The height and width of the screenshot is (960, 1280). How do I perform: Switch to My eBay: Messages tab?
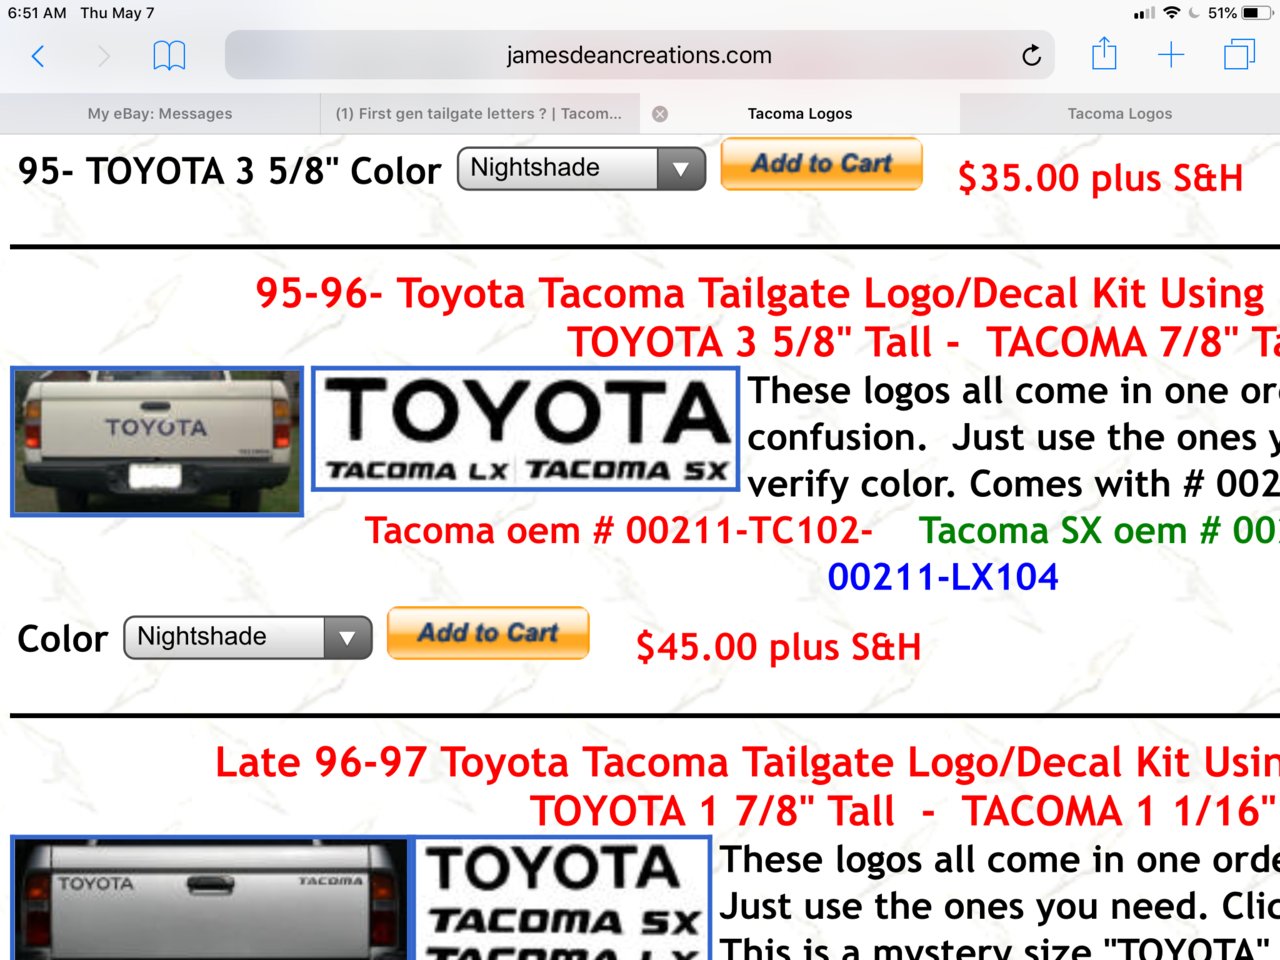tap(160, 114)
